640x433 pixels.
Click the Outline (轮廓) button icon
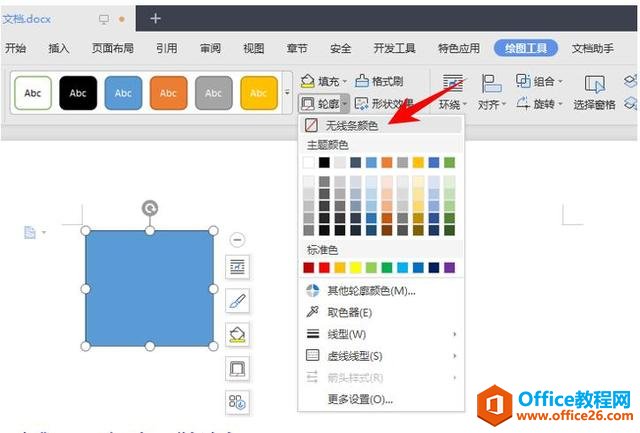click(307, 104)
